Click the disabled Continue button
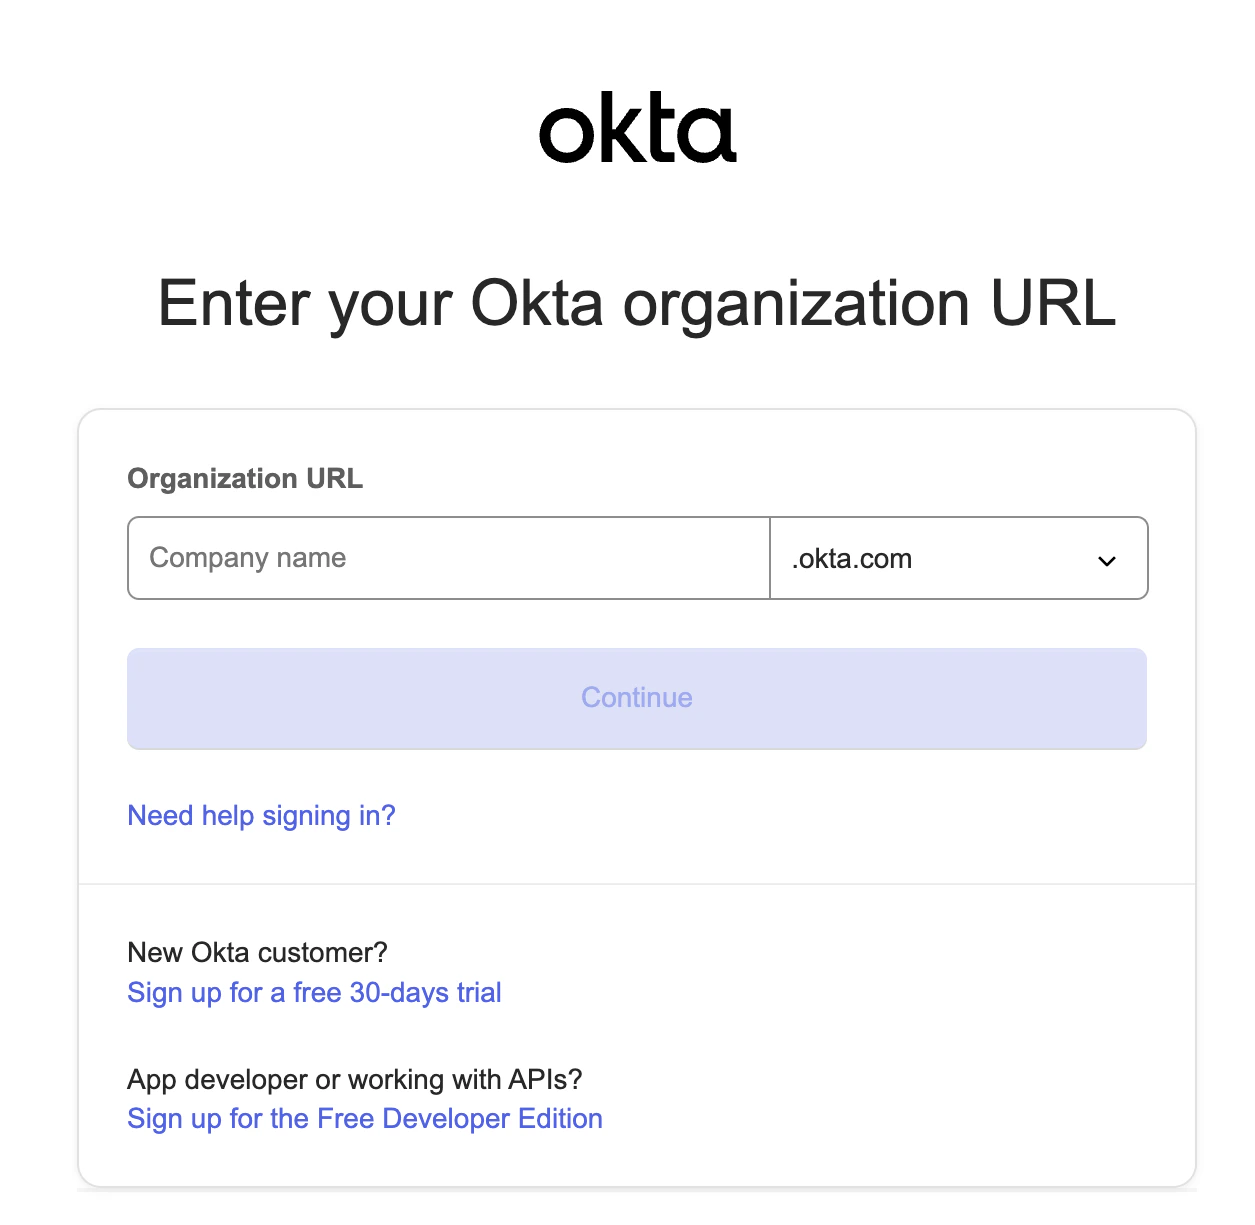The height and width of the screenshot is (1225, 1255). pos(636,698)
